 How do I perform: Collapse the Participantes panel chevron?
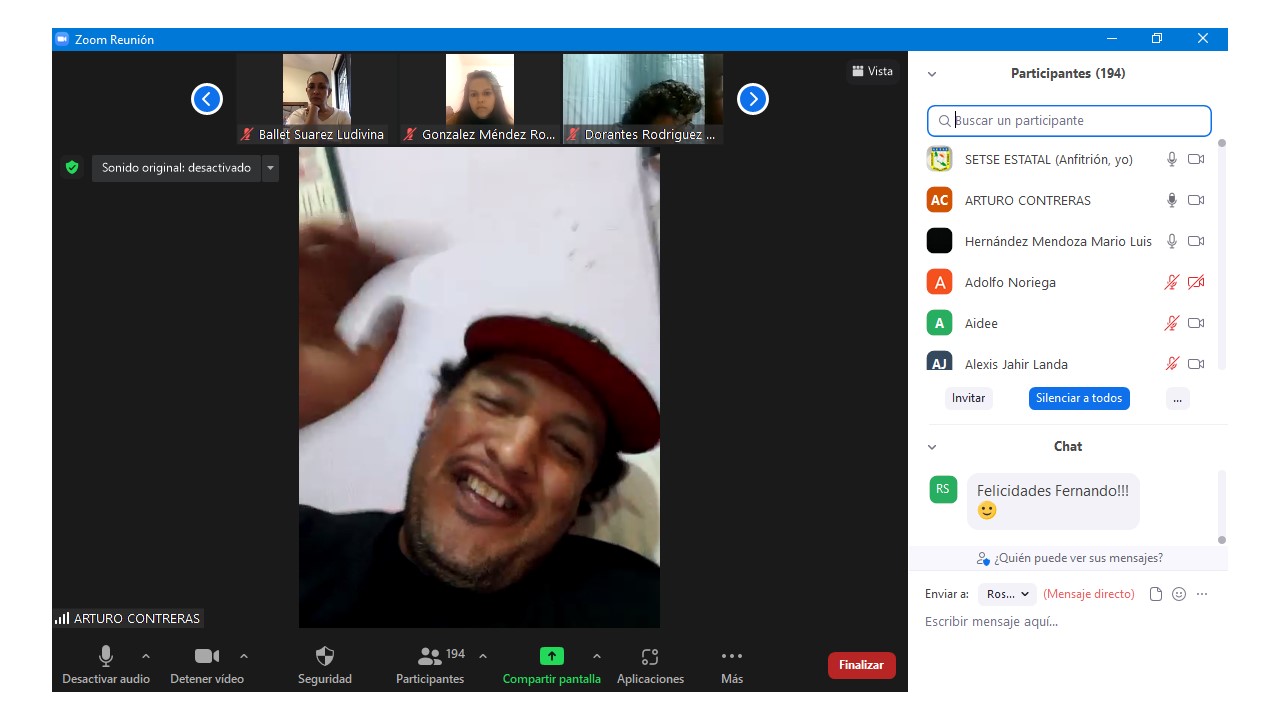932,74
